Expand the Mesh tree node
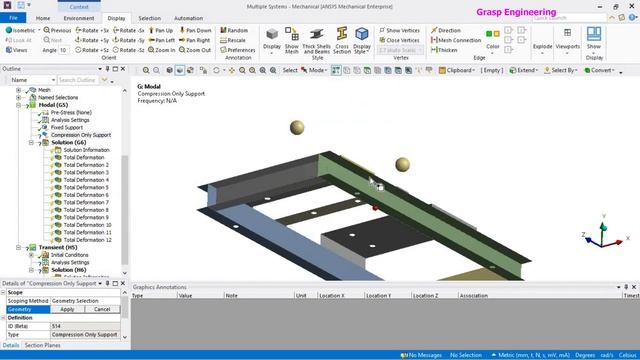 (x=18, y=90)
